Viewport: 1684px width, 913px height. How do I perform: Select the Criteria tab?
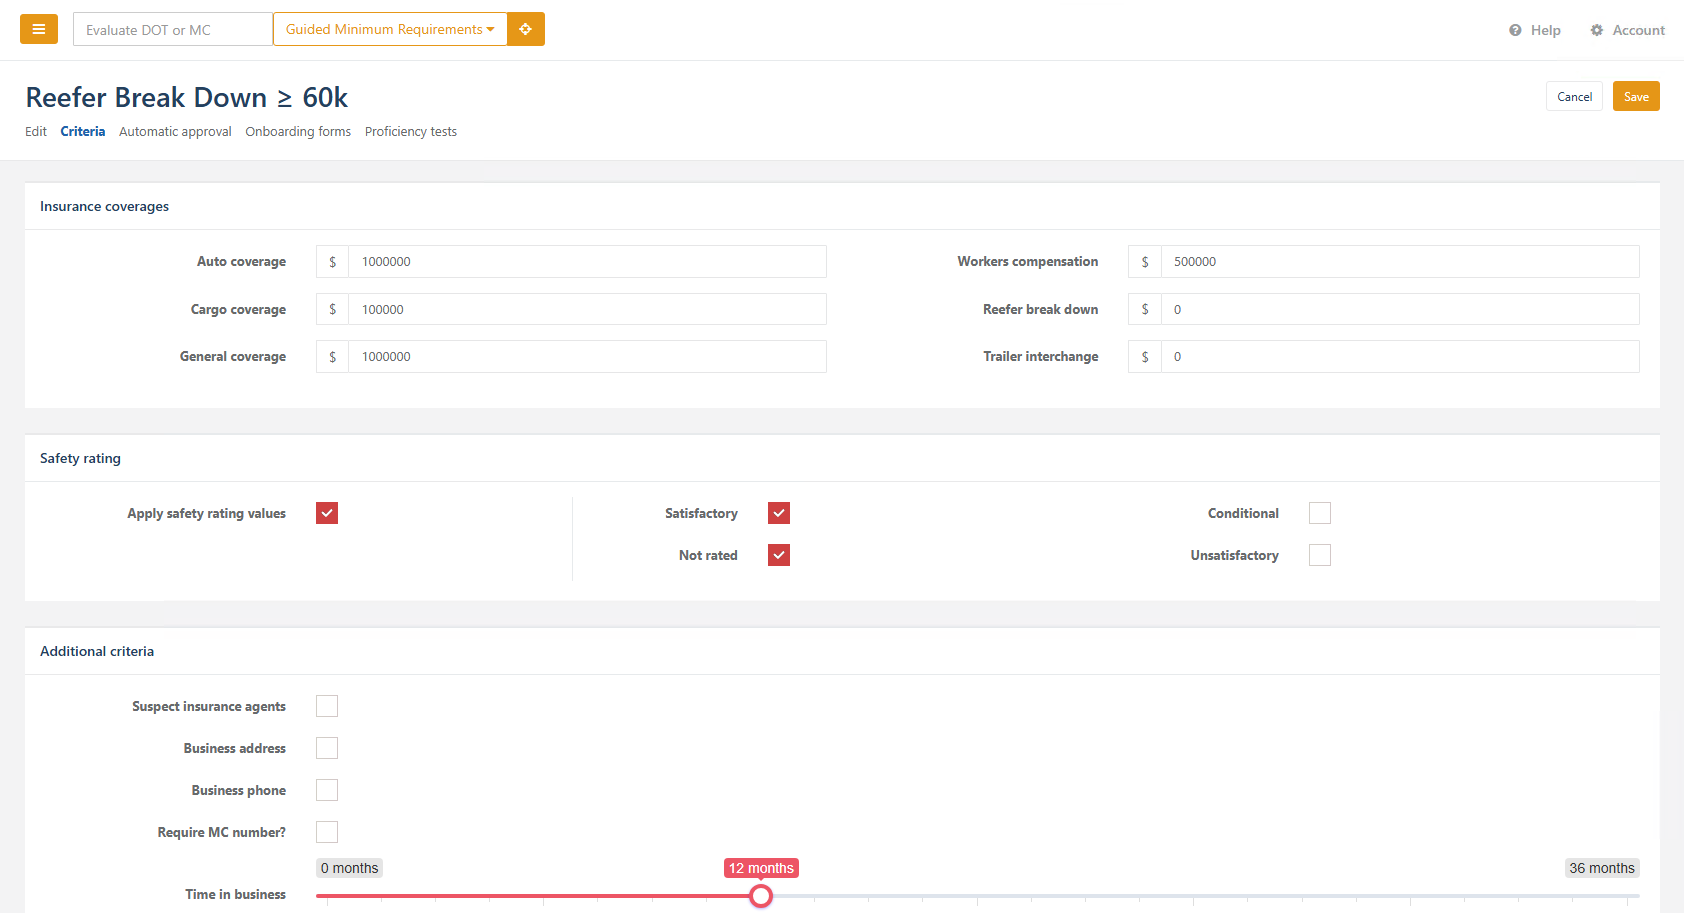[x=83, y=132]
